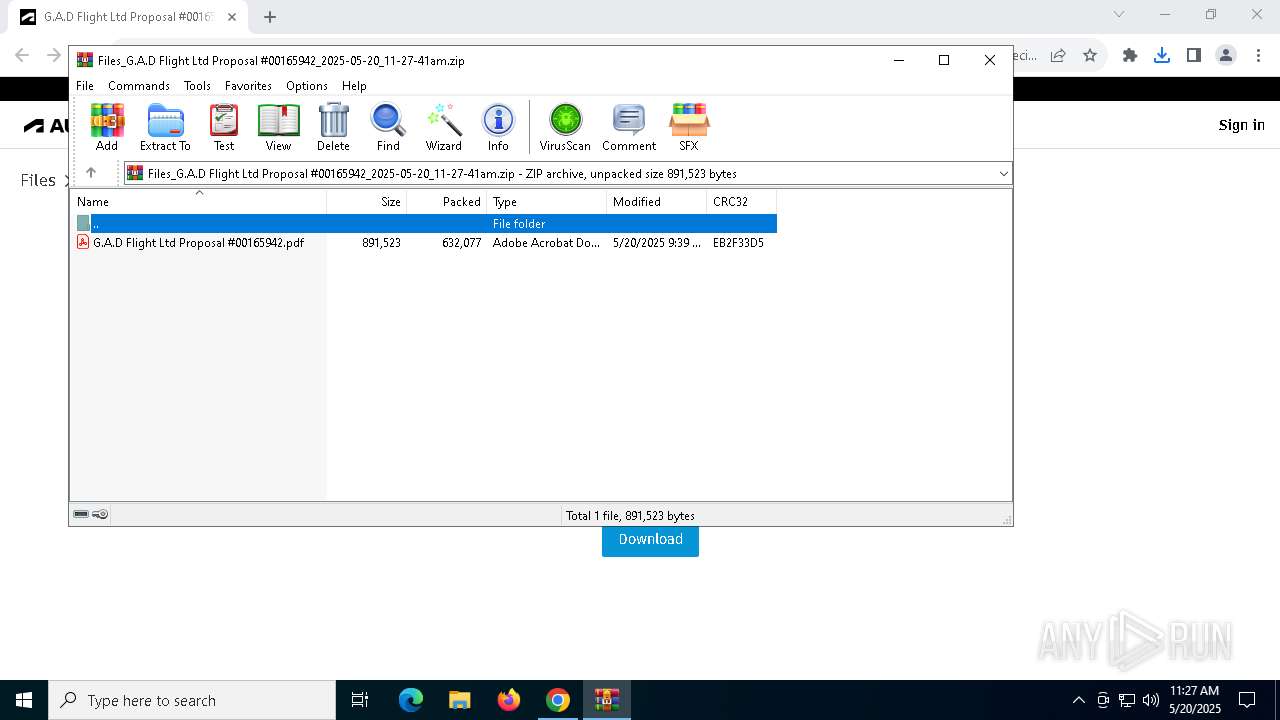Click WinRAR taskbar icon
Viewport: 1280px width, 720px height.
coord(607,700)
